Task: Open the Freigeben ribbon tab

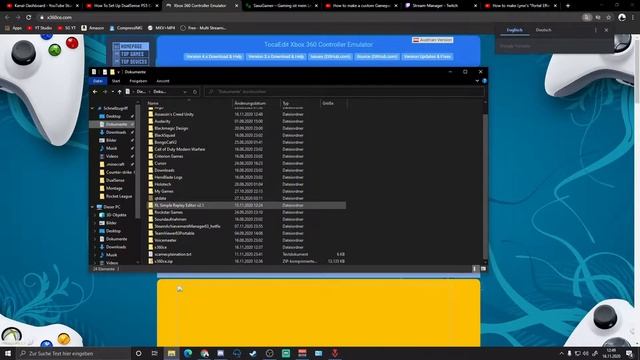Action: click(x=138, y=81)
